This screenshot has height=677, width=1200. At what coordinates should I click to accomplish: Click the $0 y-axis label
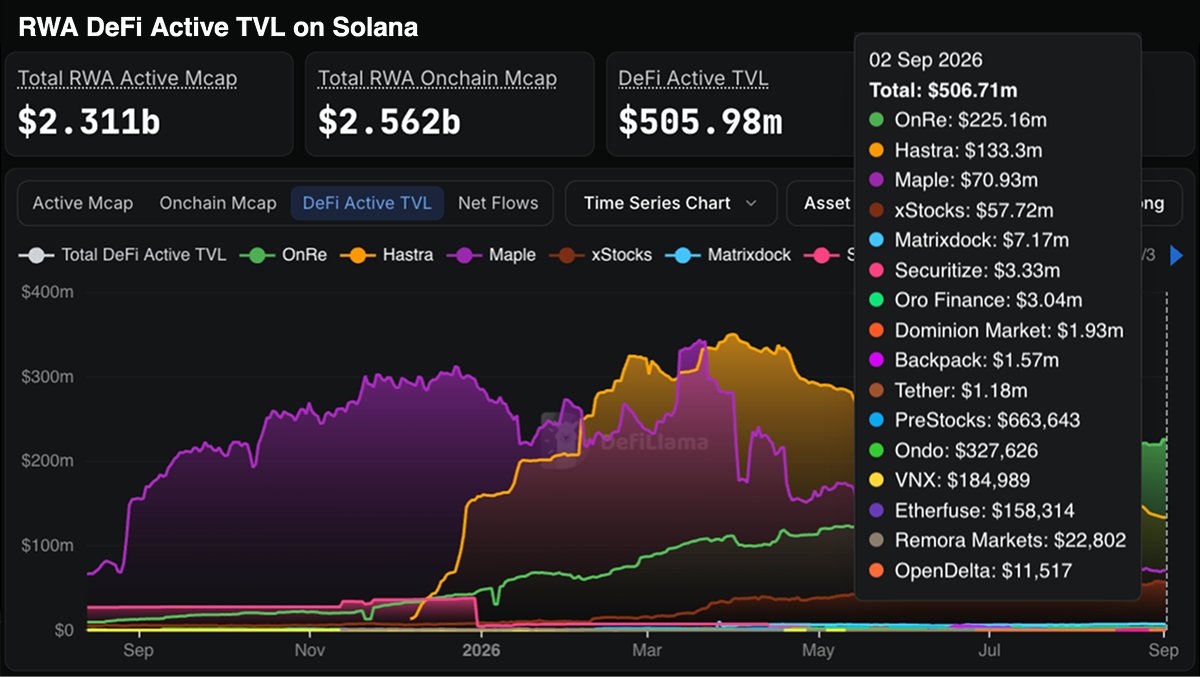[64, 630]
